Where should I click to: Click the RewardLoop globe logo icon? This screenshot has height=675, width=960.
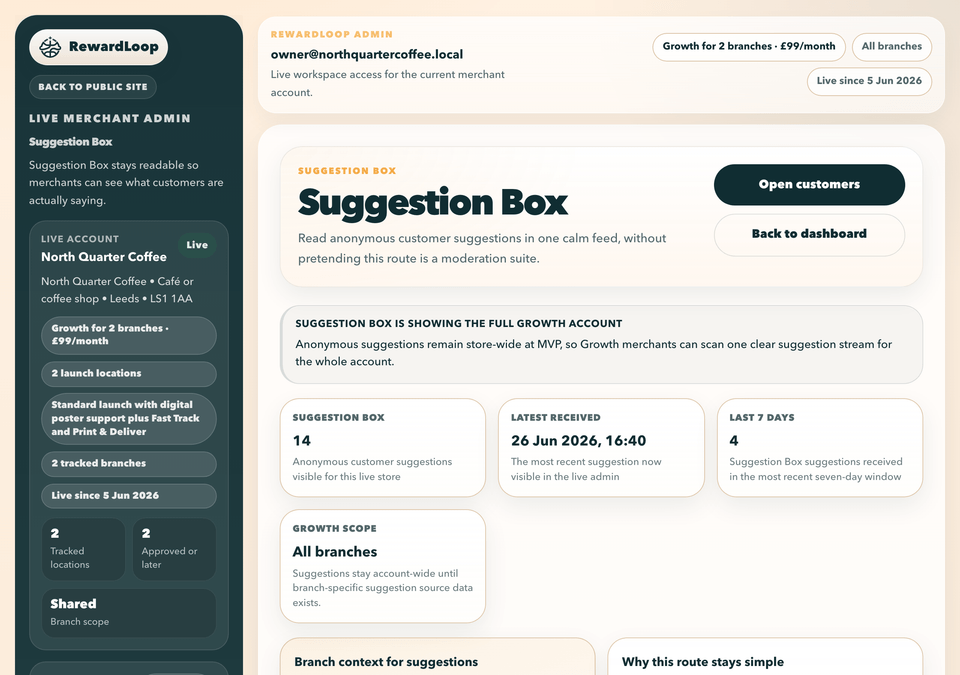(50, 47)
